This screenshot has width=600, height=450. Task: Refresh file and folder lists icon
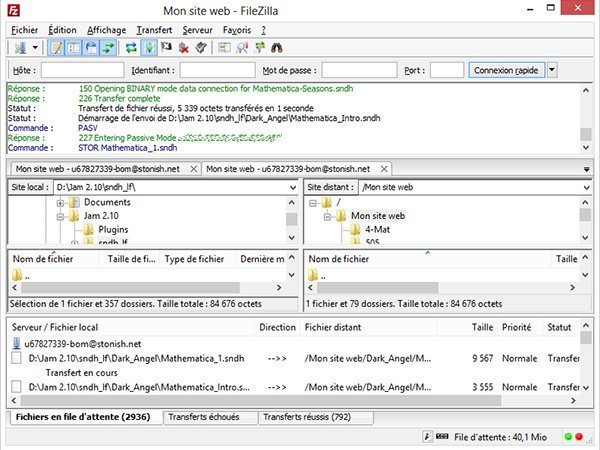[131, 48]
